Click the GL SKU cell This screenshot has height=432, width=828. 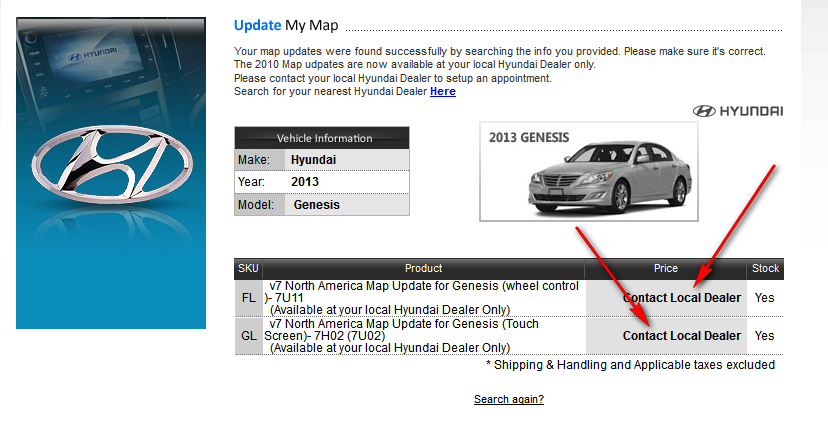tap(249, 336)
